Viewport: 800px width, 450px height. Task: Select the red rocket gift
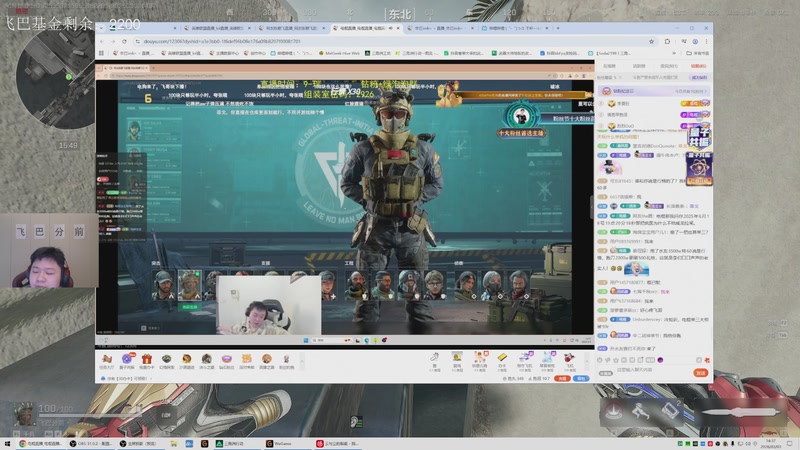point(569,359)
